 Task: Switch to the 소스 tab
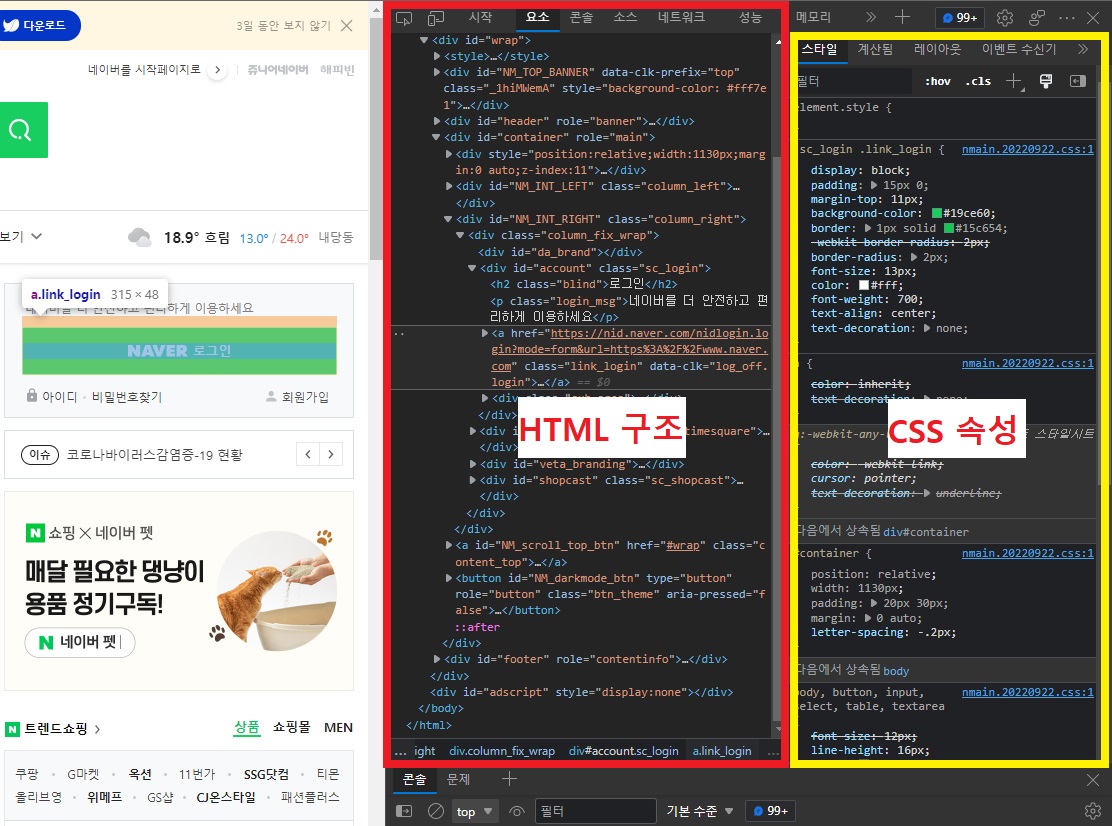[625, 17]
